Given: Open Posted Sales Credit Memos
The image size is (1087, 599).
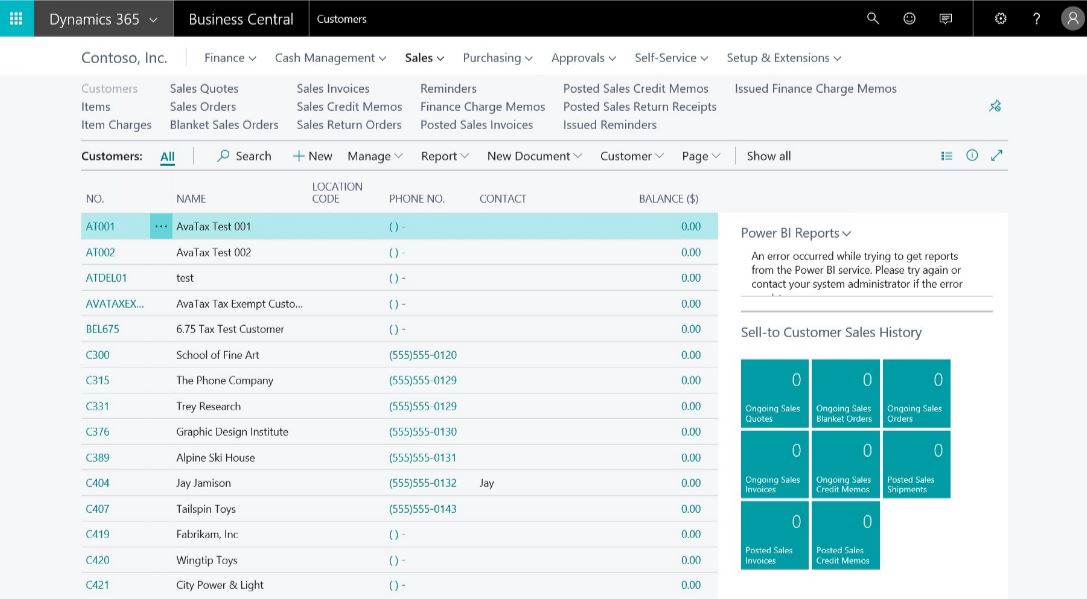Looking at the screenshot, I should pyautogui.click(x=636, y=89).
